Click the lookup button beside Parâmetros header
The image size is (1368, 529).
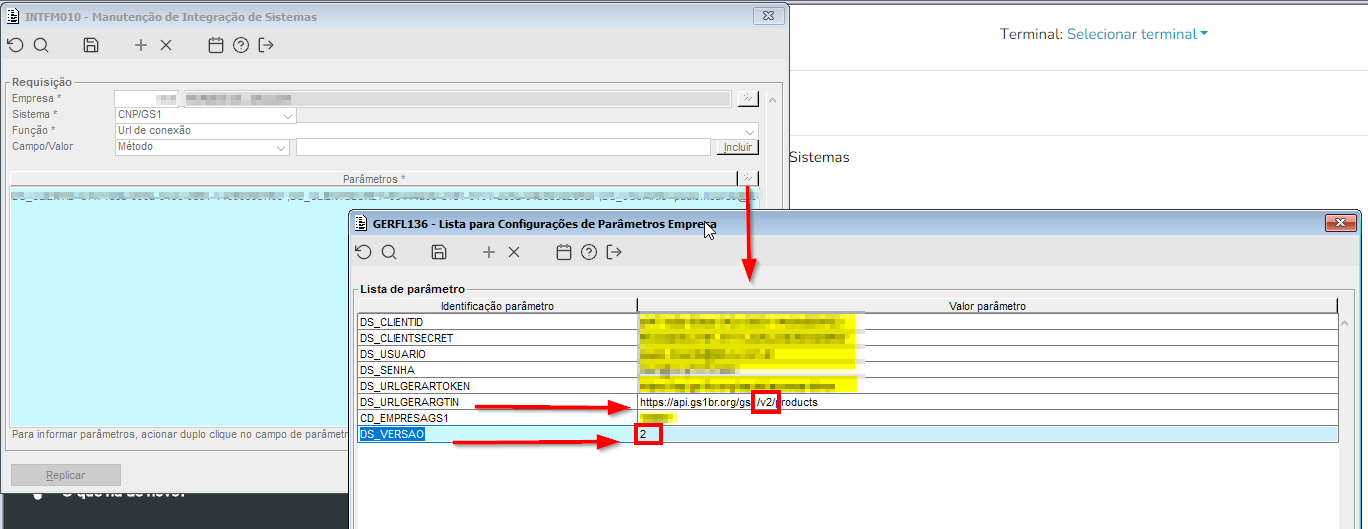point(748,178)
